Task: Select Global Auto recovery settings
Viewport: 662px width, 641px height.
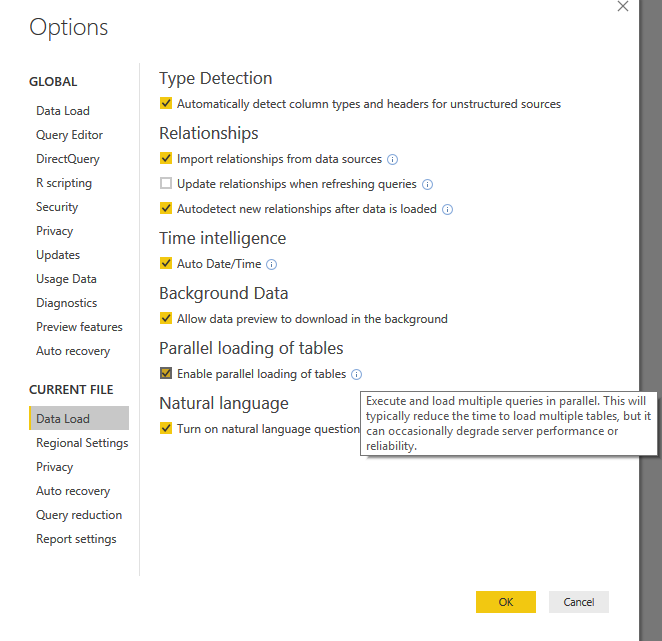Action: (73, 351)
